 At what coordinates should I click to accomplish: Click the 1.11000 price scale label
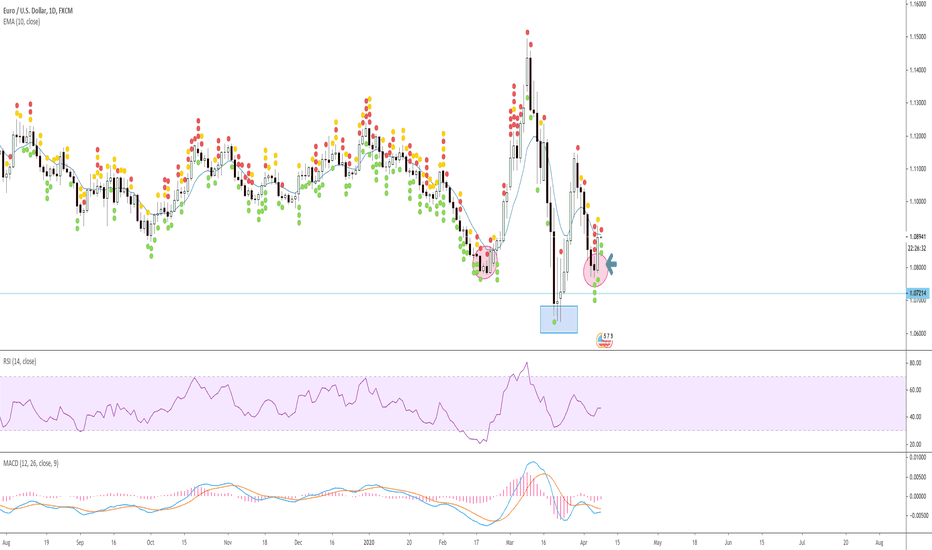click(917, 169)
